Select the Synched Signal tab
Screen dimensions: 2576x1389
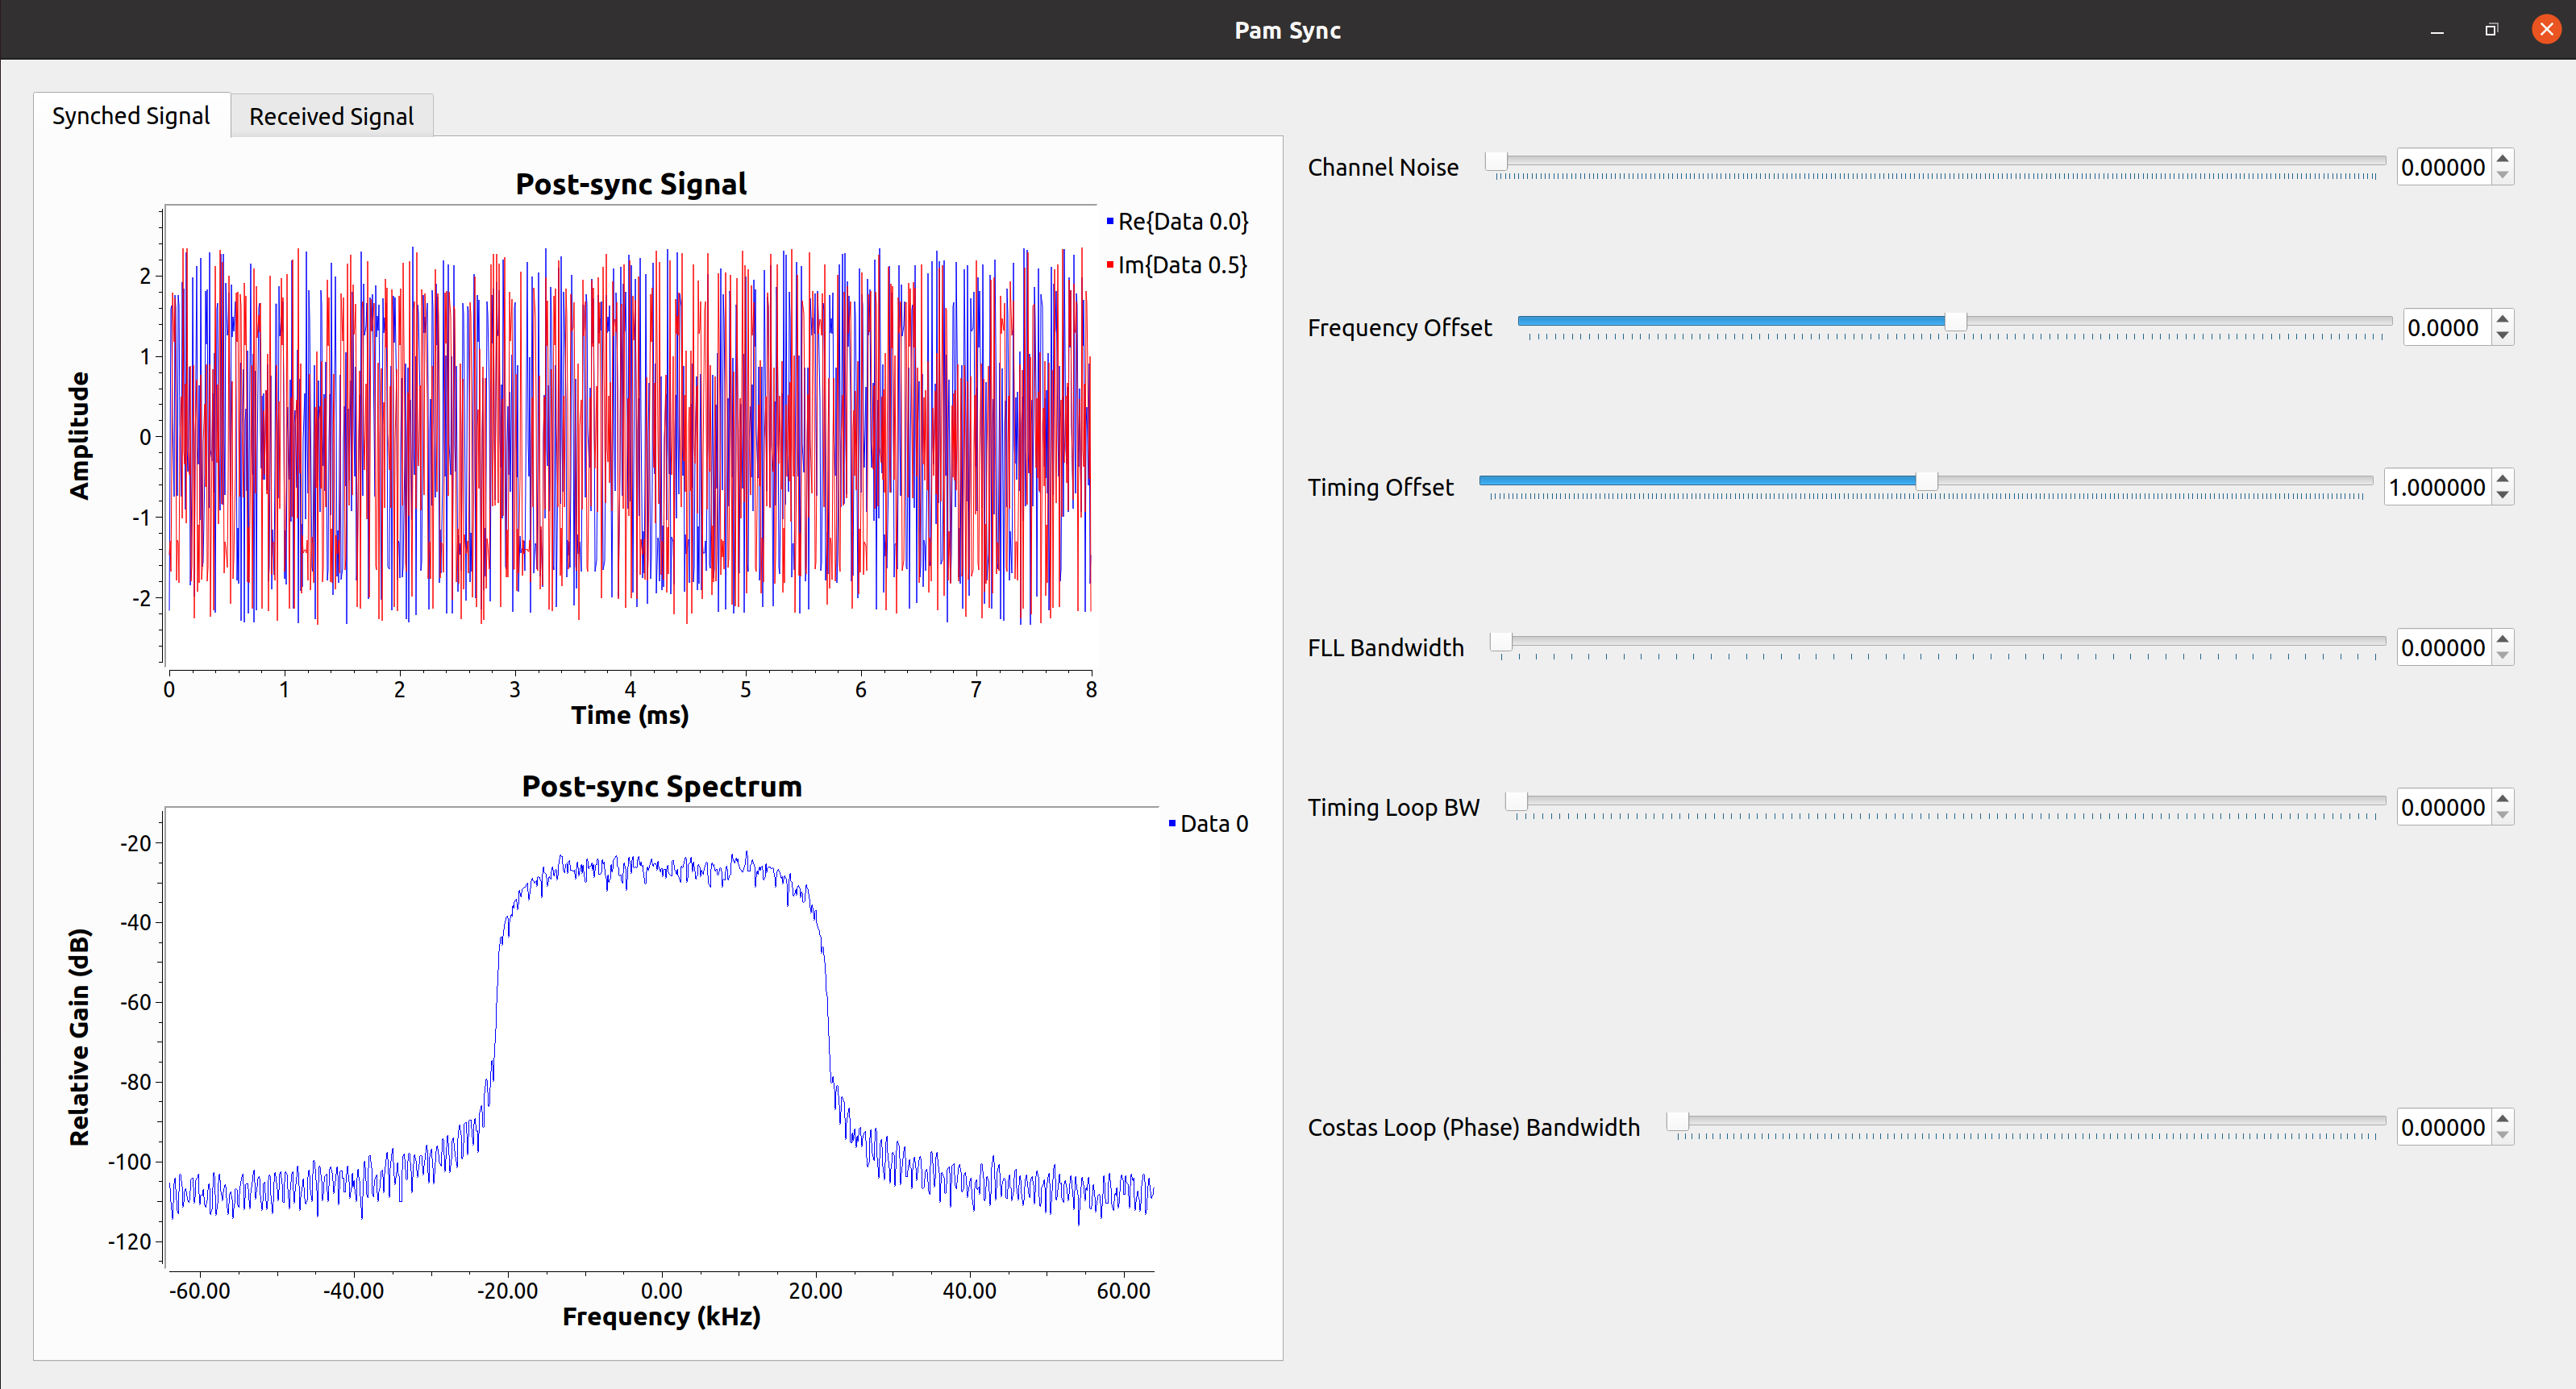click(x=131, y=116)
